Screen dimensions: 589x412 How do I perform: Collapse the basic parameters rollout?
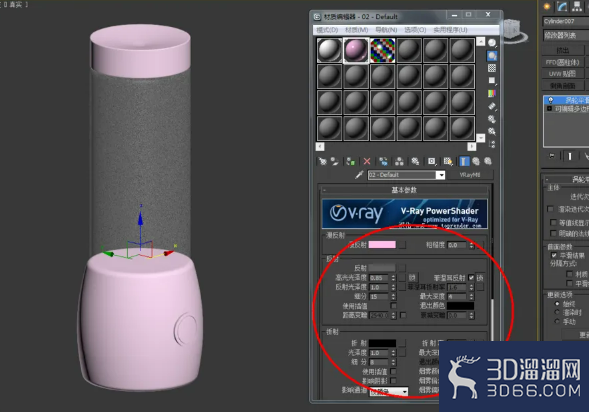pyautogui.click(x=404, y=190)
